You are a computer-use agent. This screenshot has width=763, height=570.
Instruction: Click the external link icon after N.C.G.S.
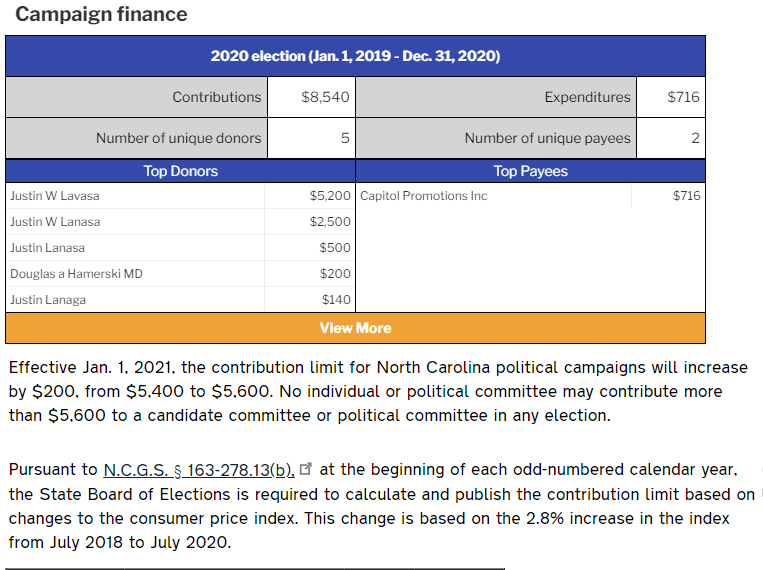coord(306,469)
